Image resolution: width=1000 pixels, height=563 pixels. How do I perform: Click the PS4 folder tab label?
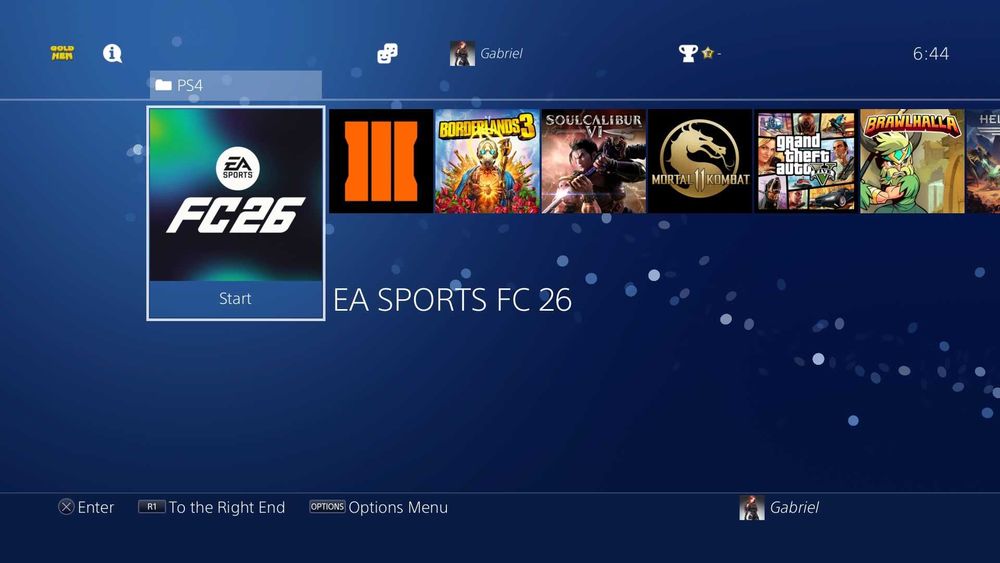[x=190, y=85]
